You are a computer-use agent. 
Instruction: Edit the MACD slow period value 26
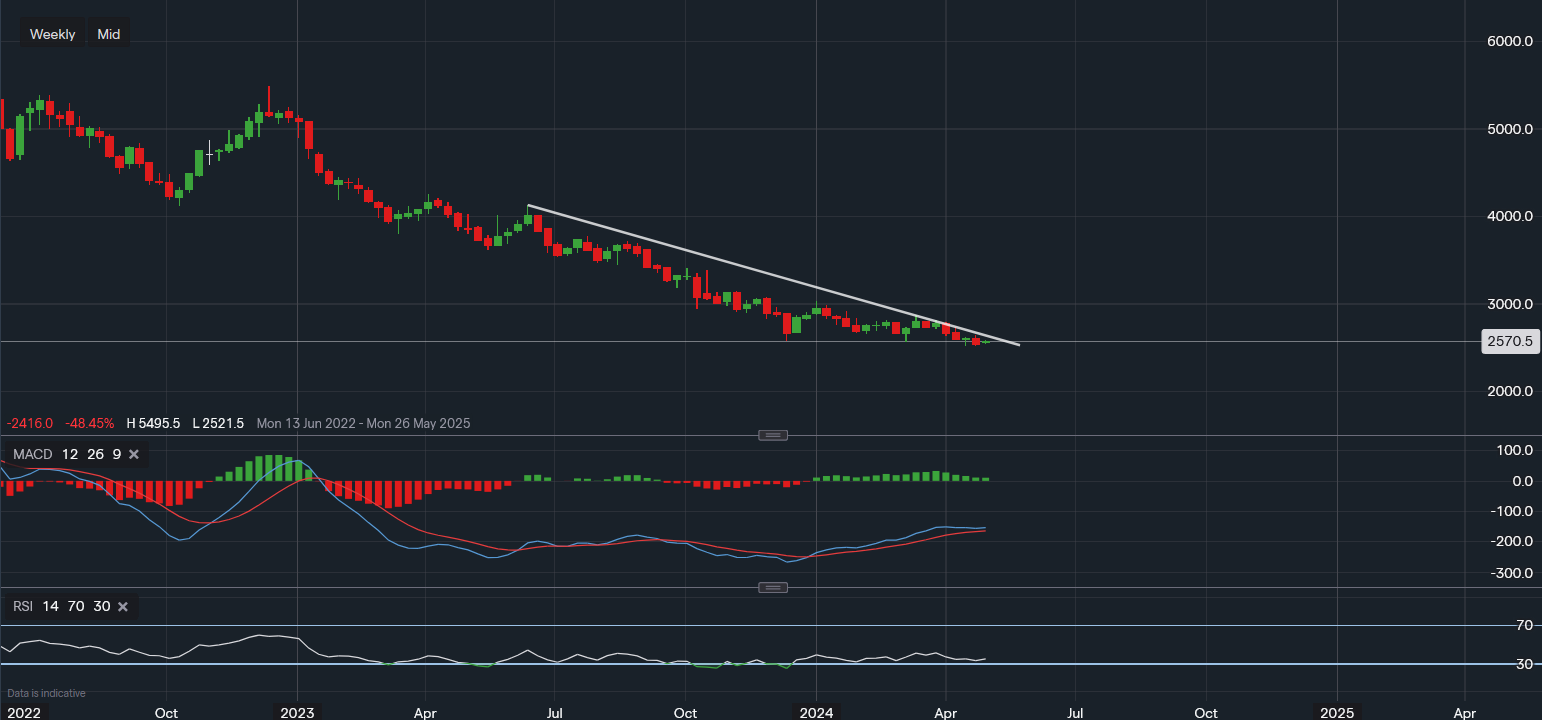click(x=94, y=455)
